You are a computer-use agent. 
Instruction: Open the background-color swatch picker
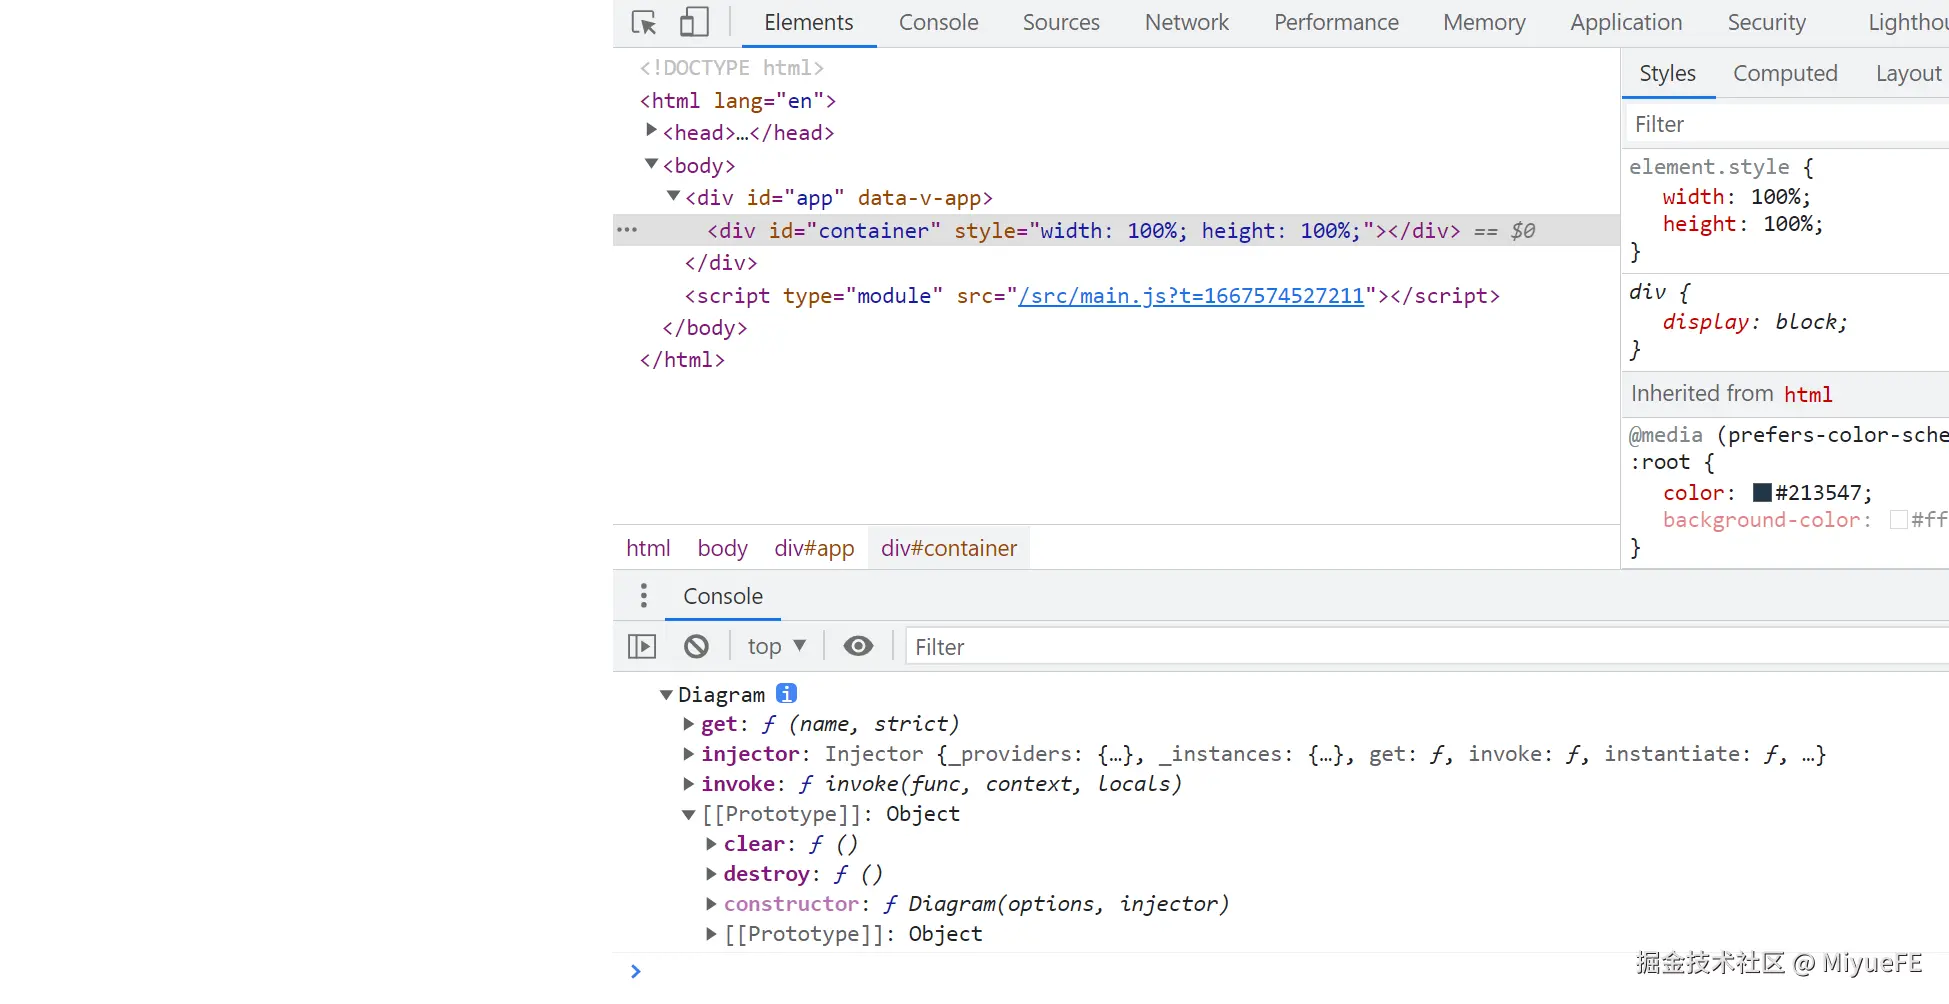tap(1899, 520)
